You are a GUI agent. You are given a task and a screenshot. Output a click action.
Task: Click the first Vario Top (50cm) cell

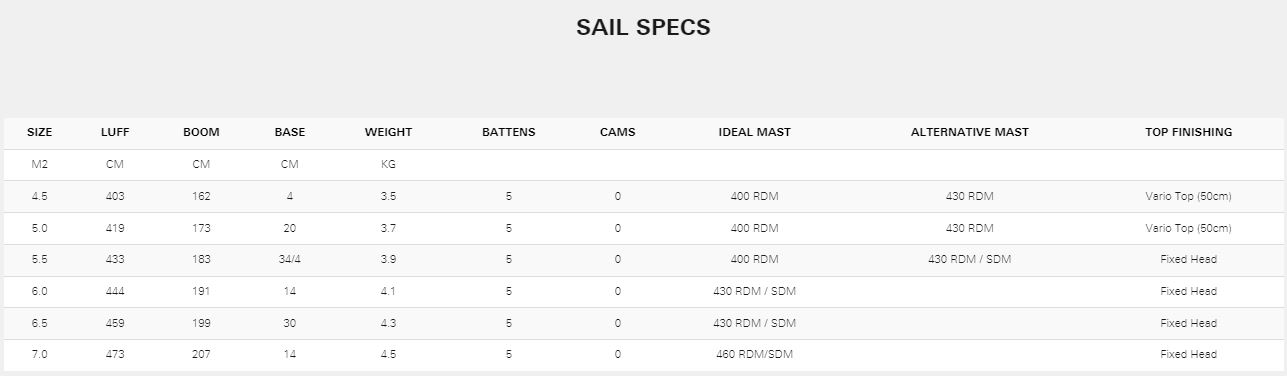1189,196
